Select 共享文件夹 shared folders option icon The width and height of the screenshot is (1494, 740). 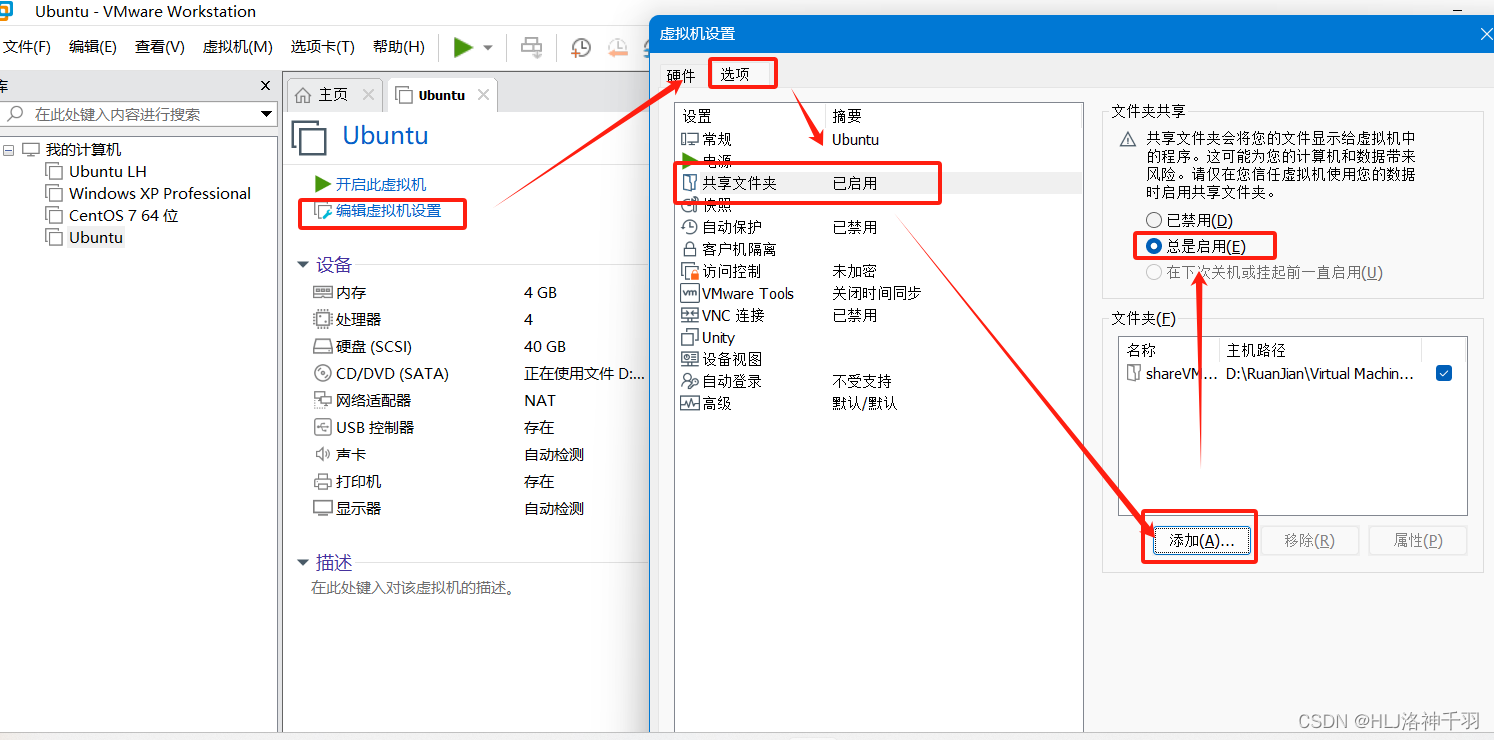(x=689, y=183)
